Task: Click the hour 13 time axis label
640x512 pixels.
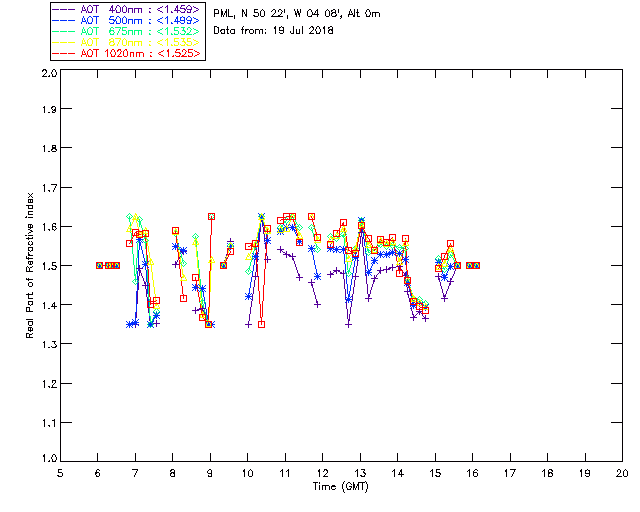Action: tap(360, 473)
